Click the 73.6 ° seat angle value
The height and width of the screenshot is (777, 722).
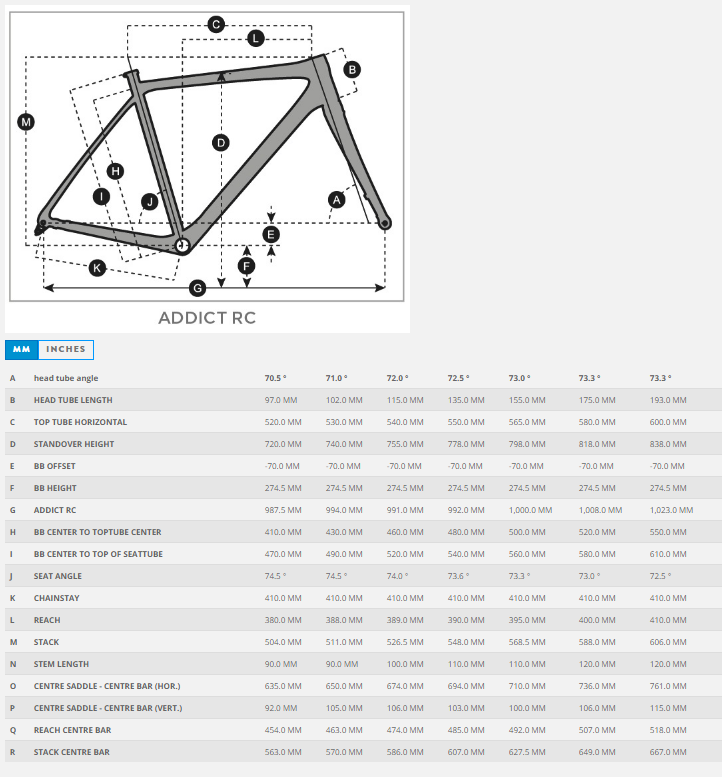(458, 576)
